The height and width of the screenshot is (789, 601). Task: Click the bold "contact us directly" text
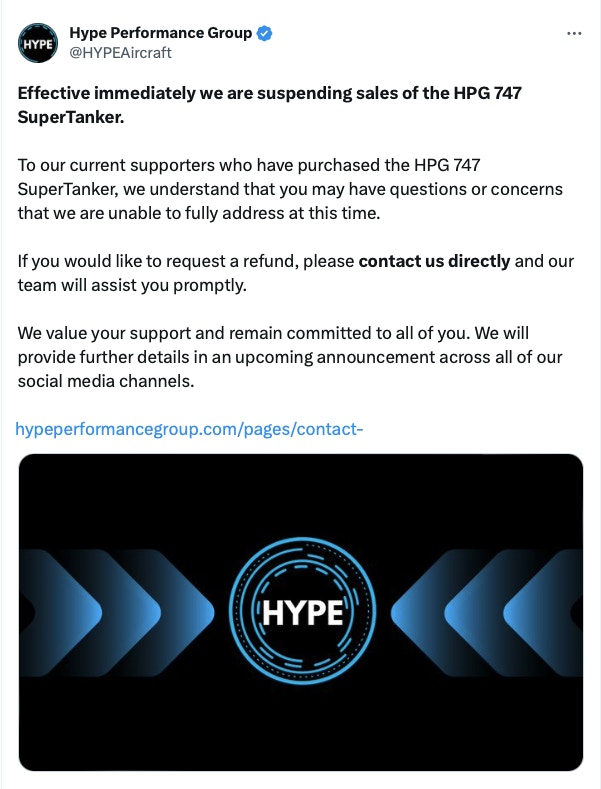click(x=434, y=262)
